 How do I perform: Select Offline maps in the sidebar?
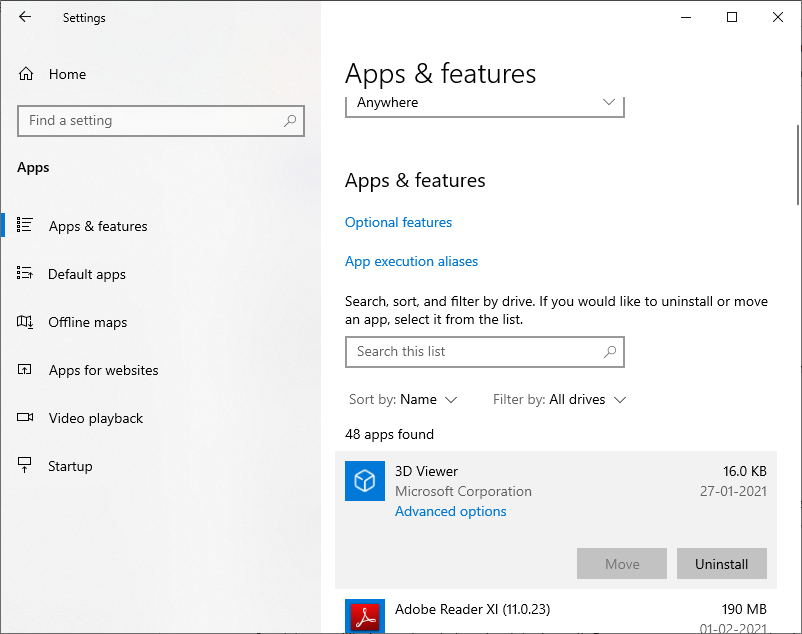87,322
